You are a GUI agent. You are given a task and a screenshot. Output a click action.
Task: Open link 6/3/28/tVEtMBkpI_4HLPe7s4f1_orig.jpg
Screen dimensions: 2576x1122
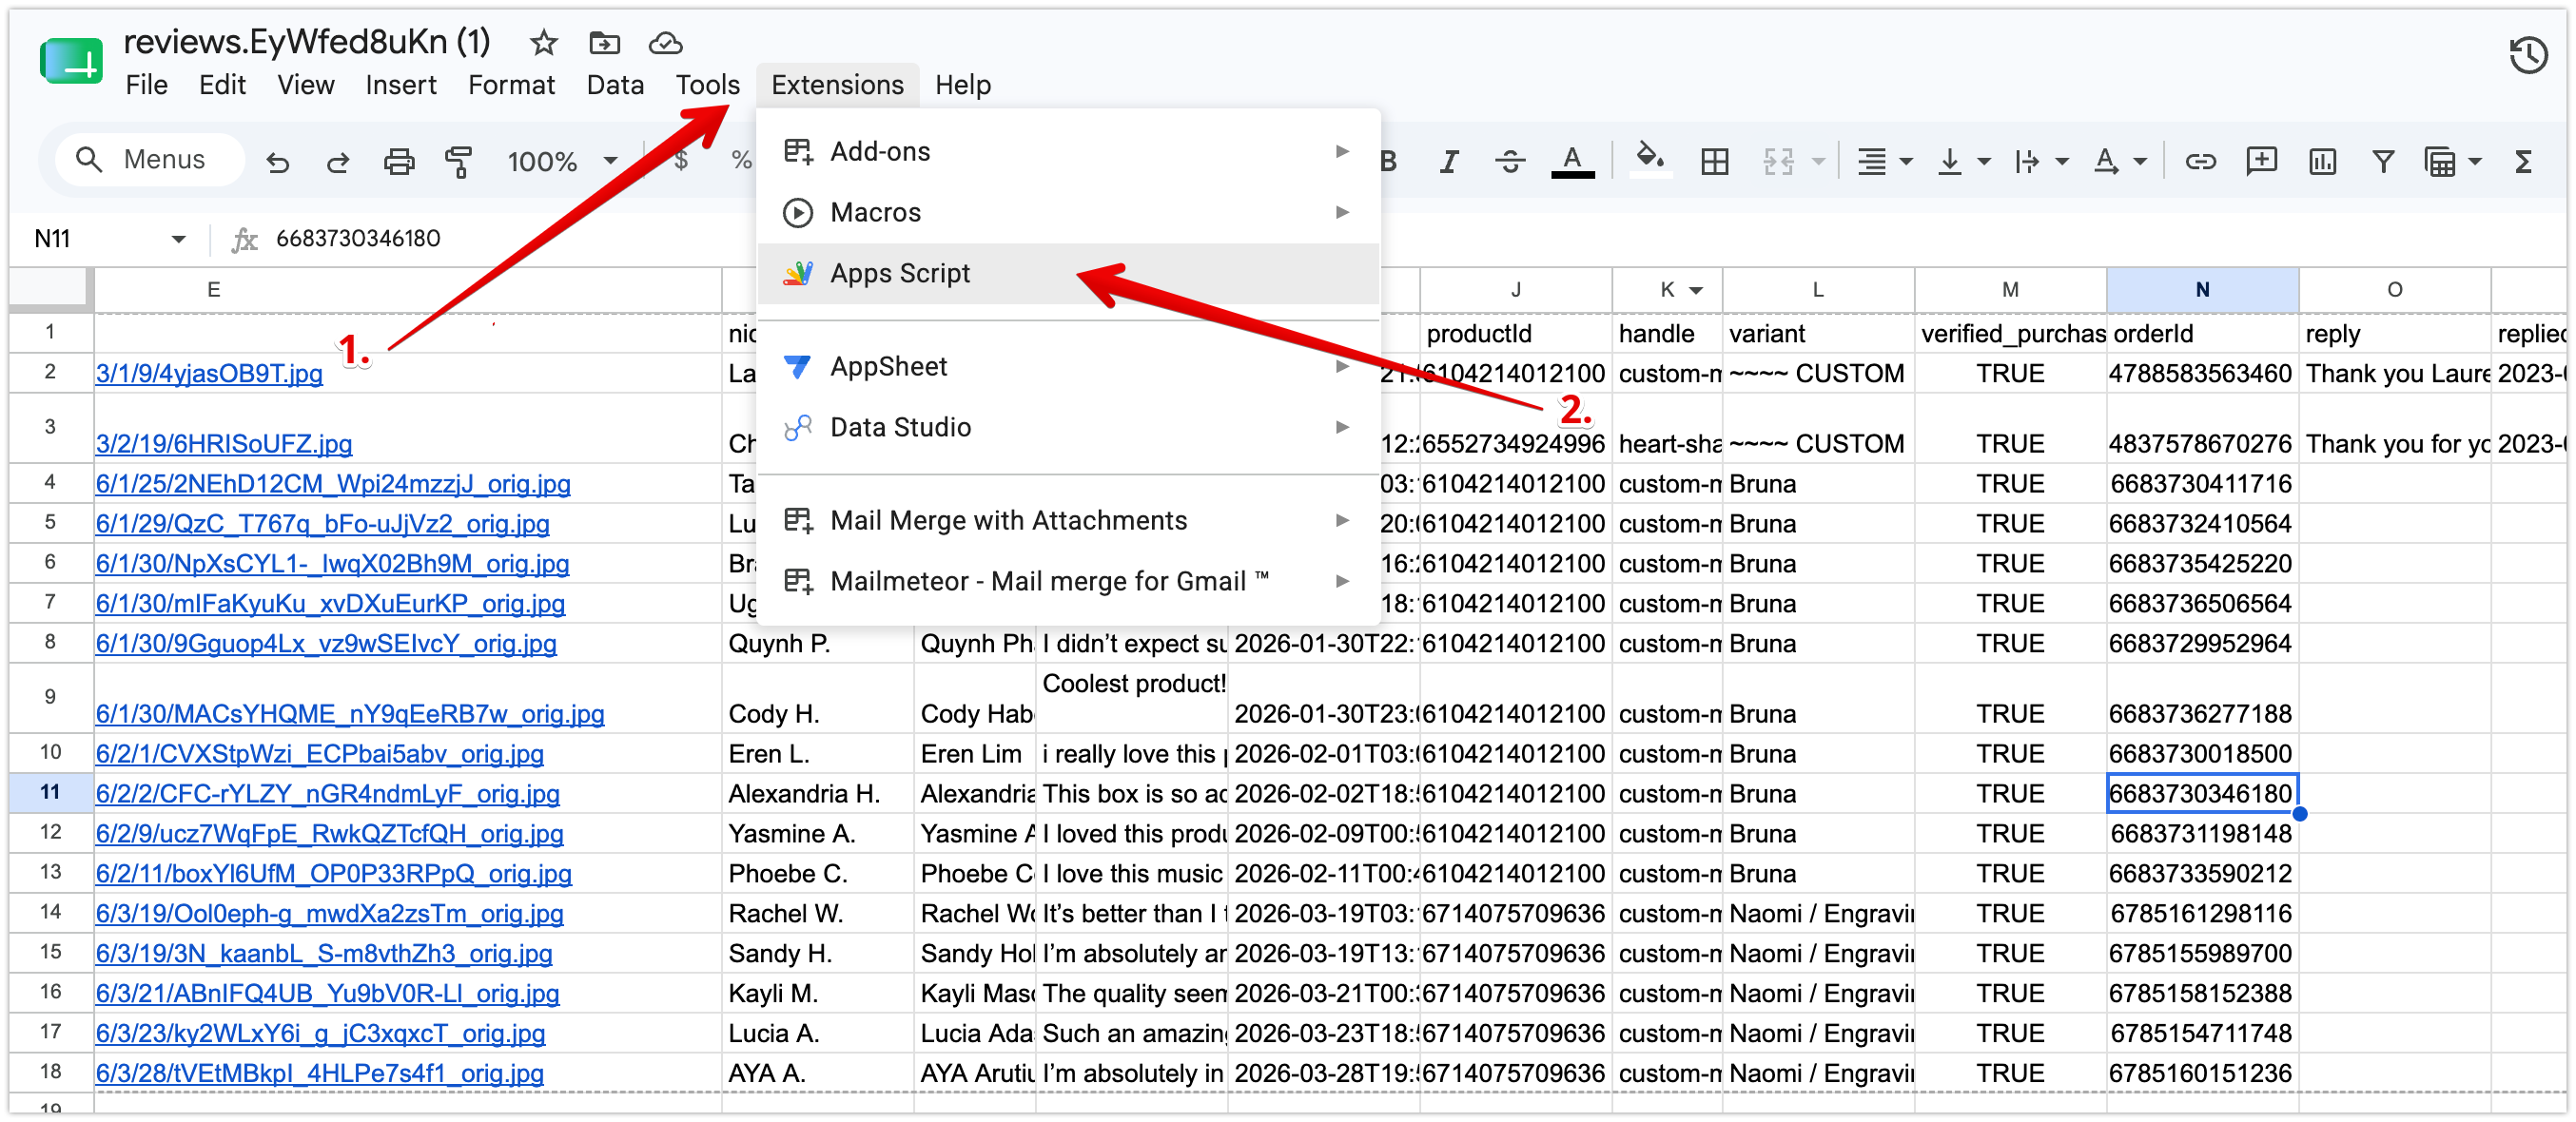tap(320, 1074)
